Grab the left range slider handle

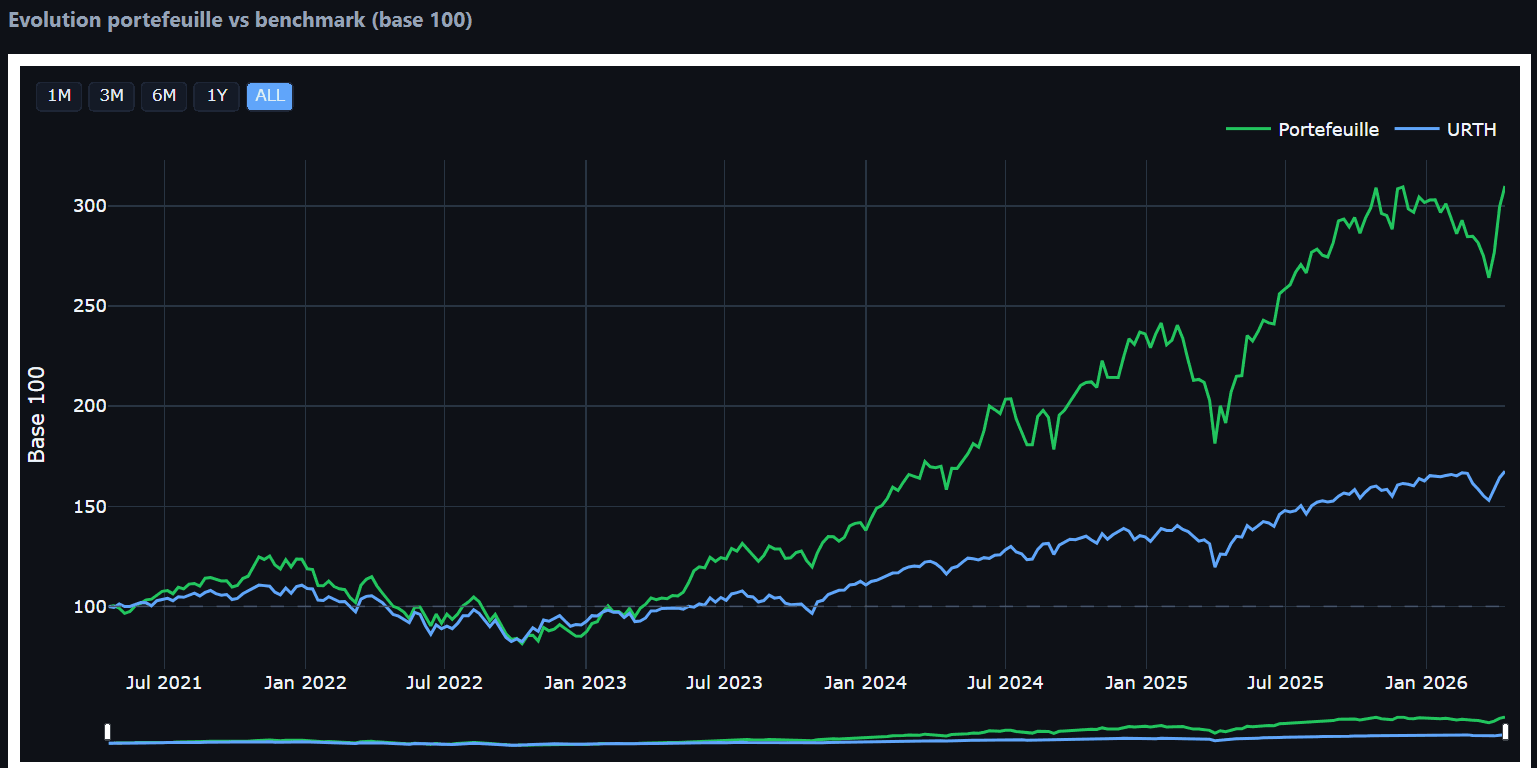pyautogui.click(x=108, y=731)
